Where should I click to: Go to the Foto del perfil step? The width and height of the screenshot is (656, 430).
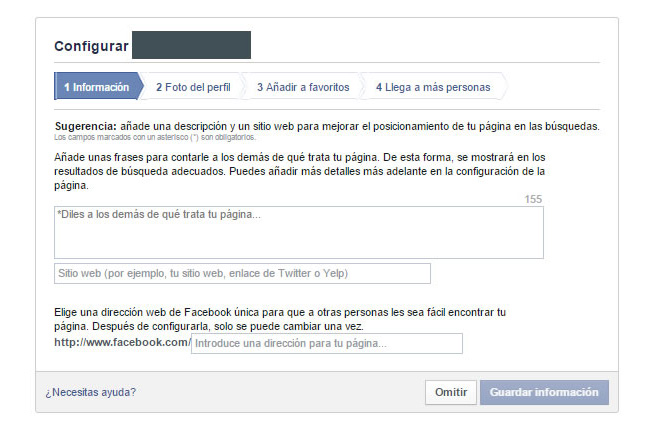tap(193, 87)
